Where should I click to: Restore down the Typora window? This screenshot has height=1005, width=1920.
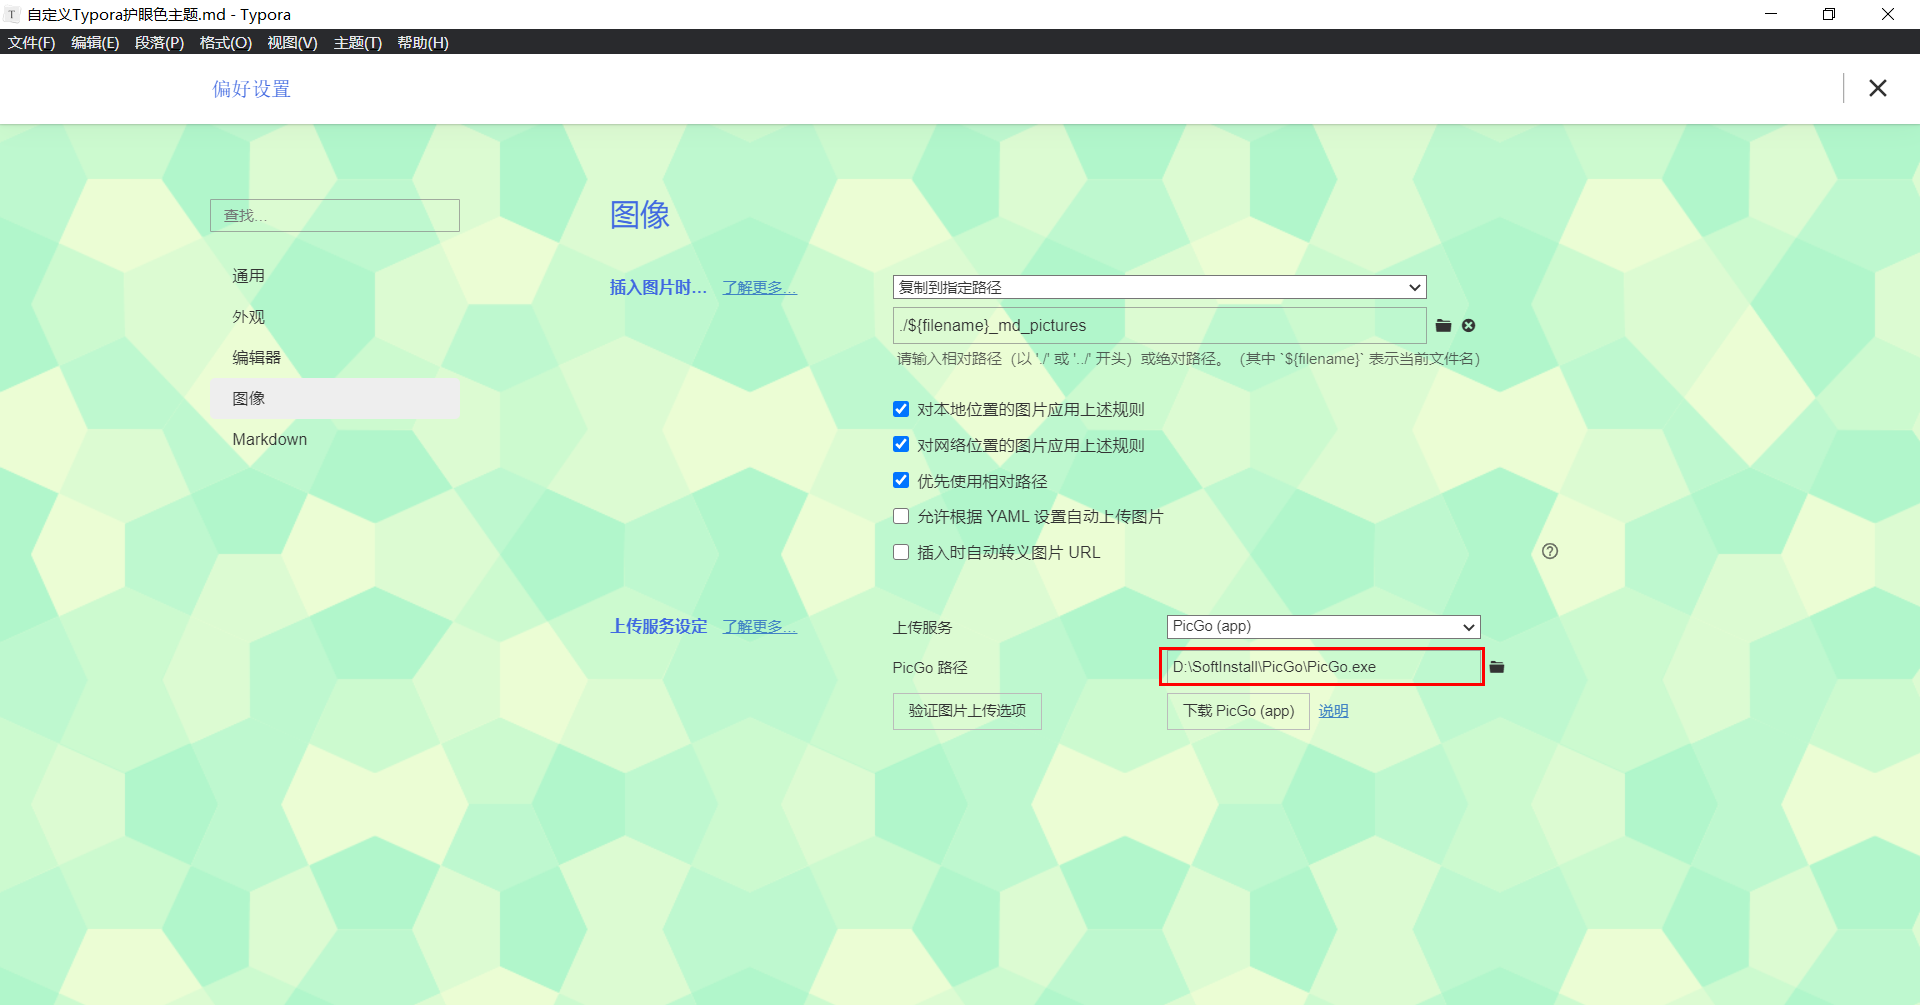(1829, 14)
